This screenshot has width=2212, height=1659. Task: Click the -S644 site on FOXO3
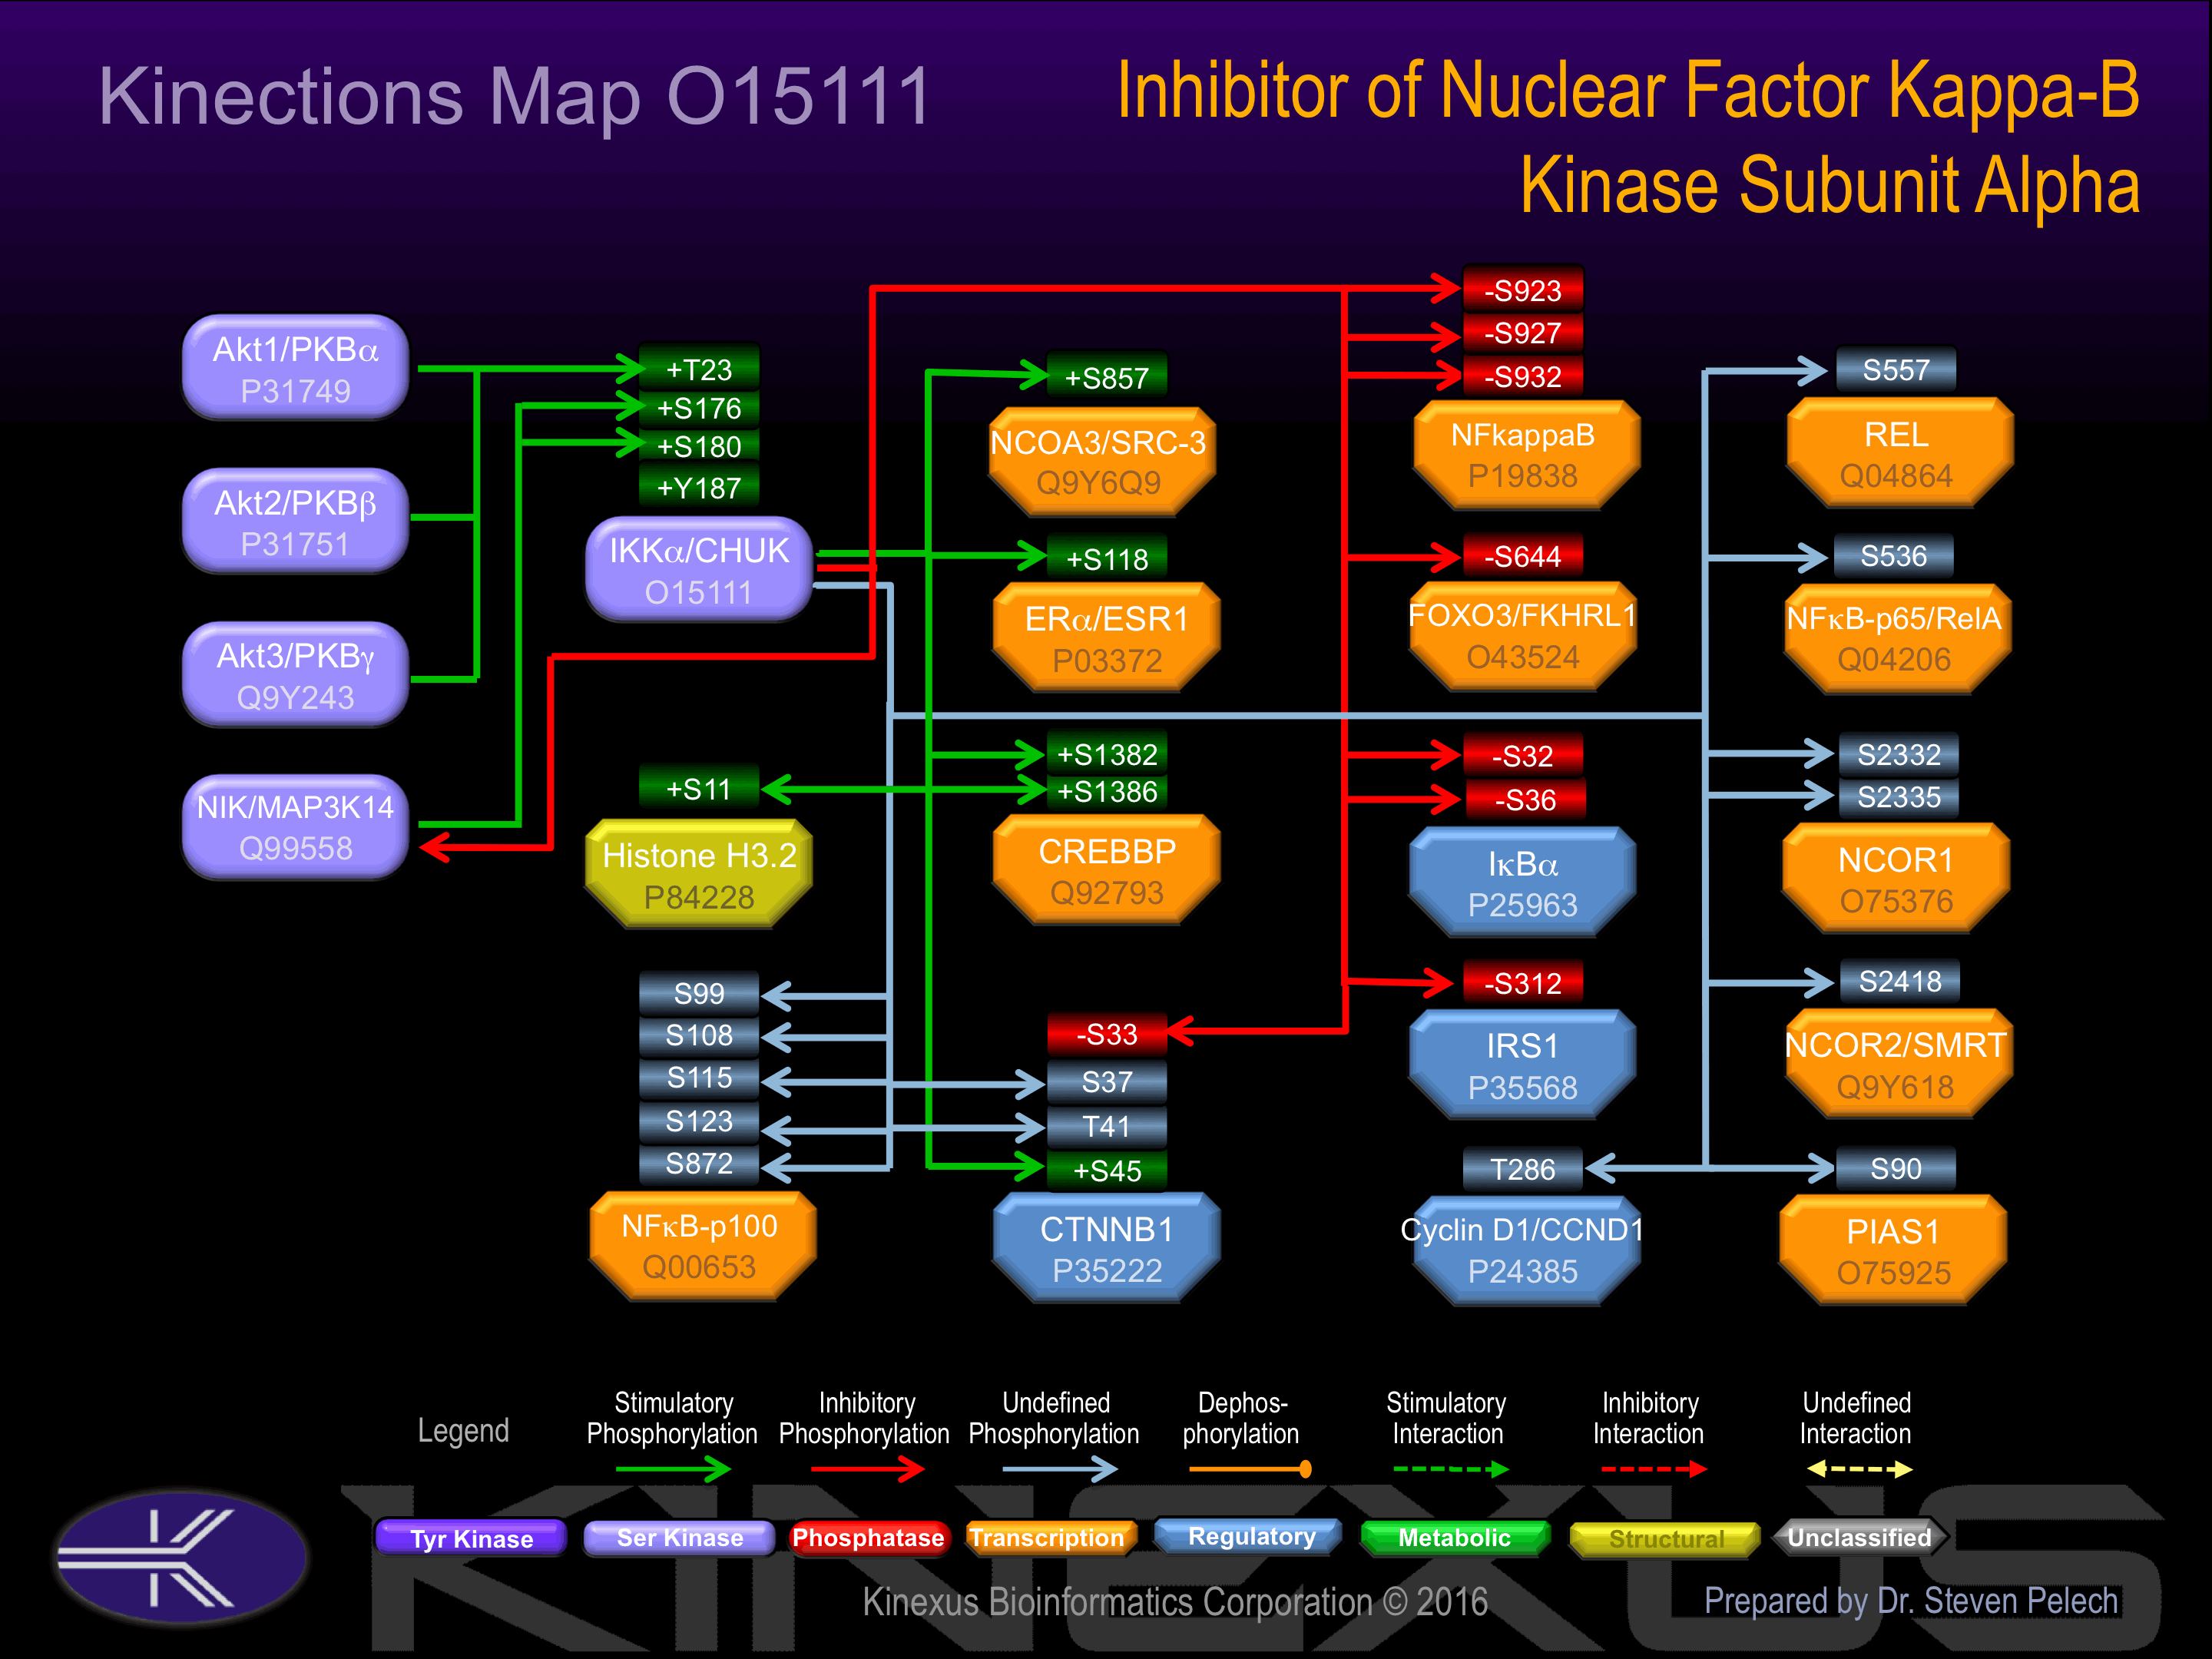click(1523, 555)
